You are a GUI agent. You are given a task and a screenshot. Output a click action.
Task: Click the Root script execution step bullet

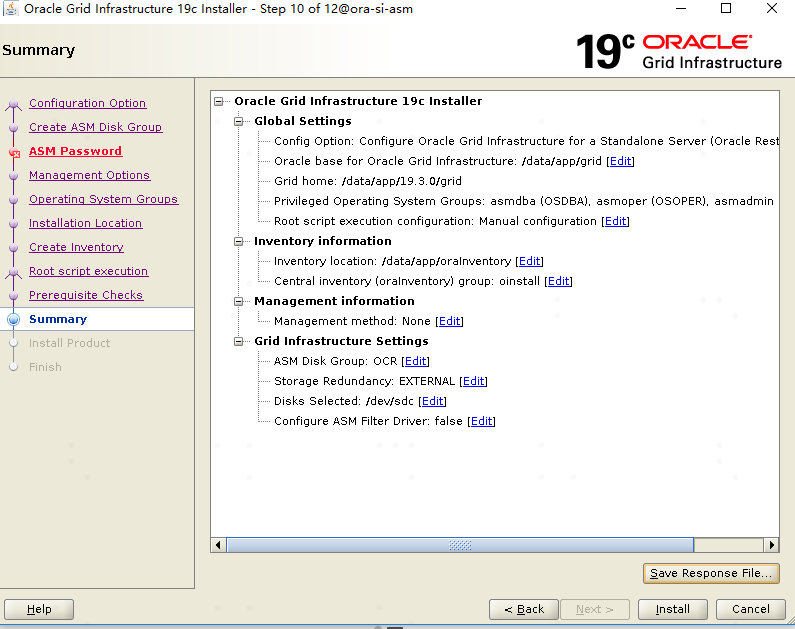[x=14, y=273]
